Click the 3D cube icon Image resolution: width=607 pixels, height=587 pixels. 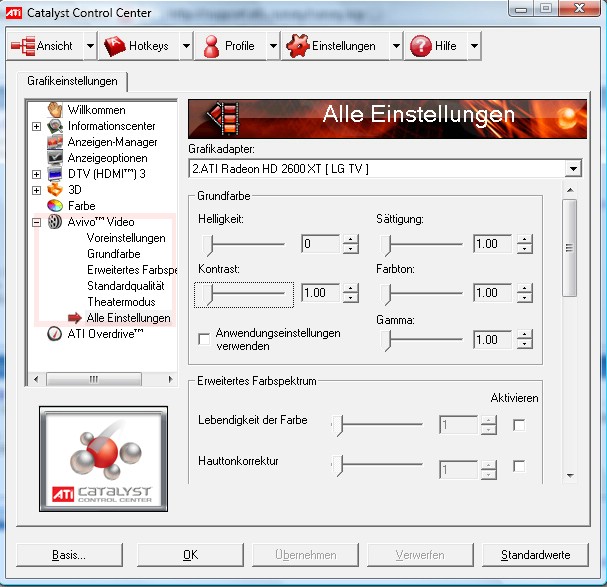55,190
